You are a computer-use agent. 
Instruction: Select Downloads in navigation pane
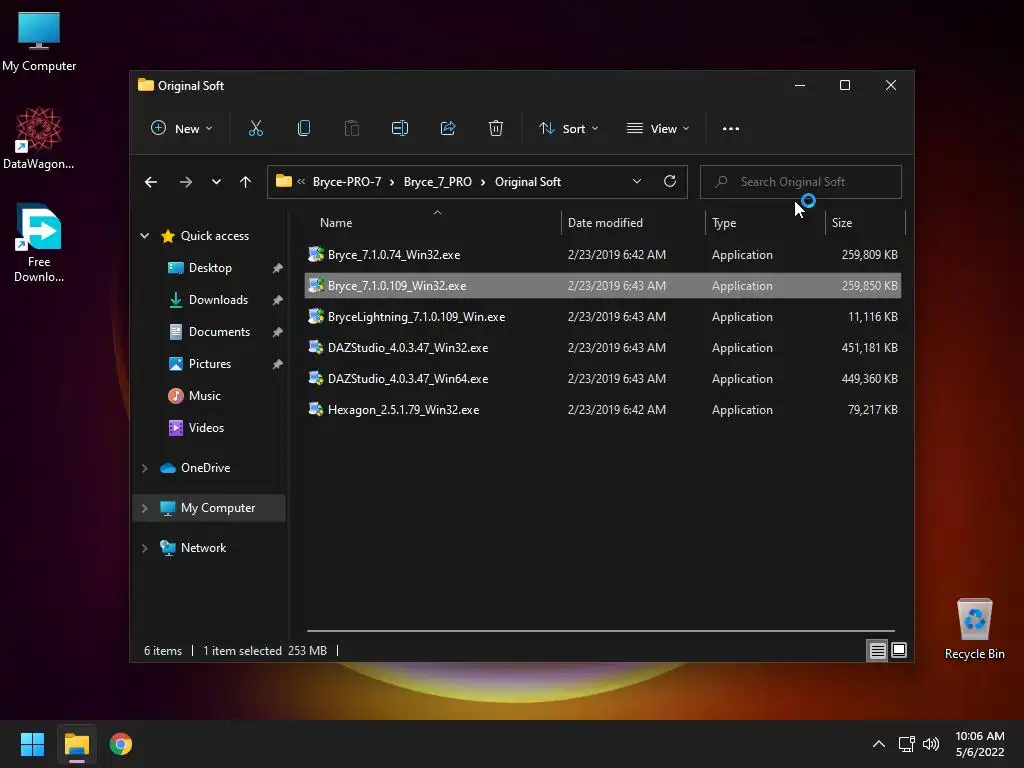(218, 300)
